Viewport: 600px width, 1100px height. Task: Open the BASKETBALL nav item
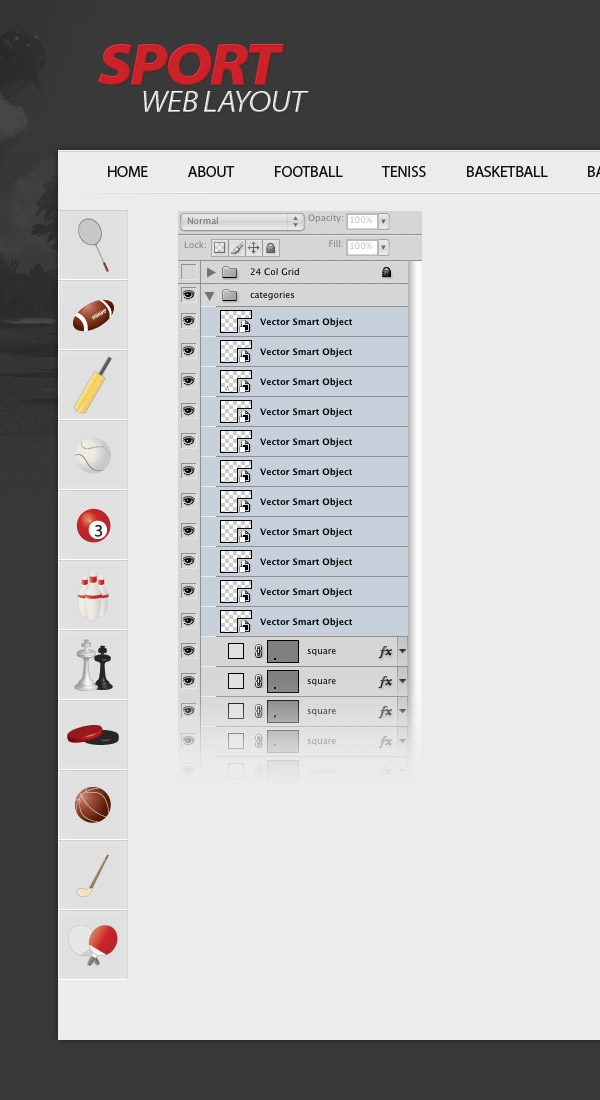click(507, 172)
